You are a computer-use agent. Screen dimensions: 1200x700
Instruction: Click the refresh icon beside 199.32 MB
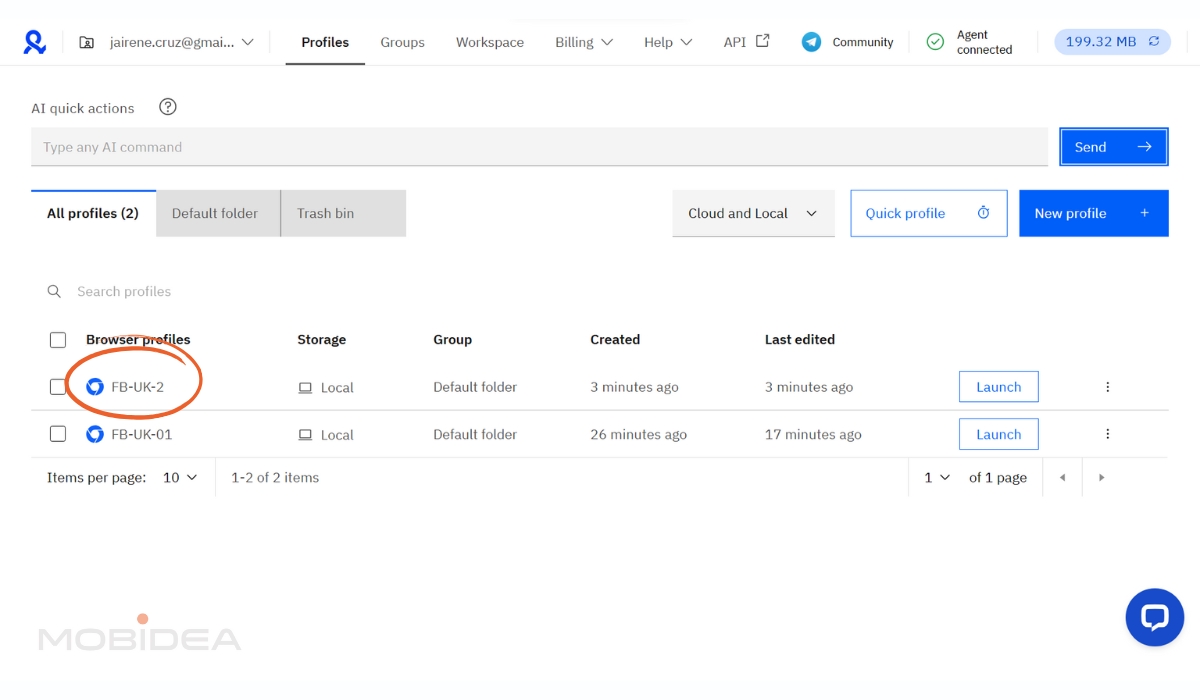(1154, 42)
